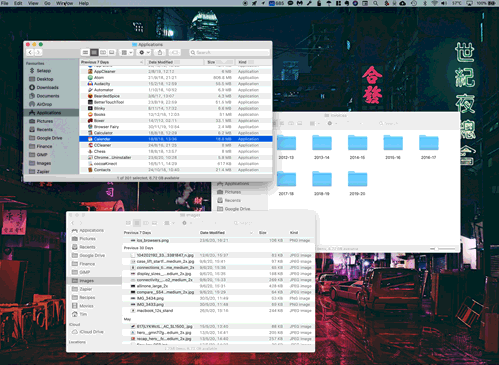Open the View menu in the menu bar

click(x=33, y=3)
